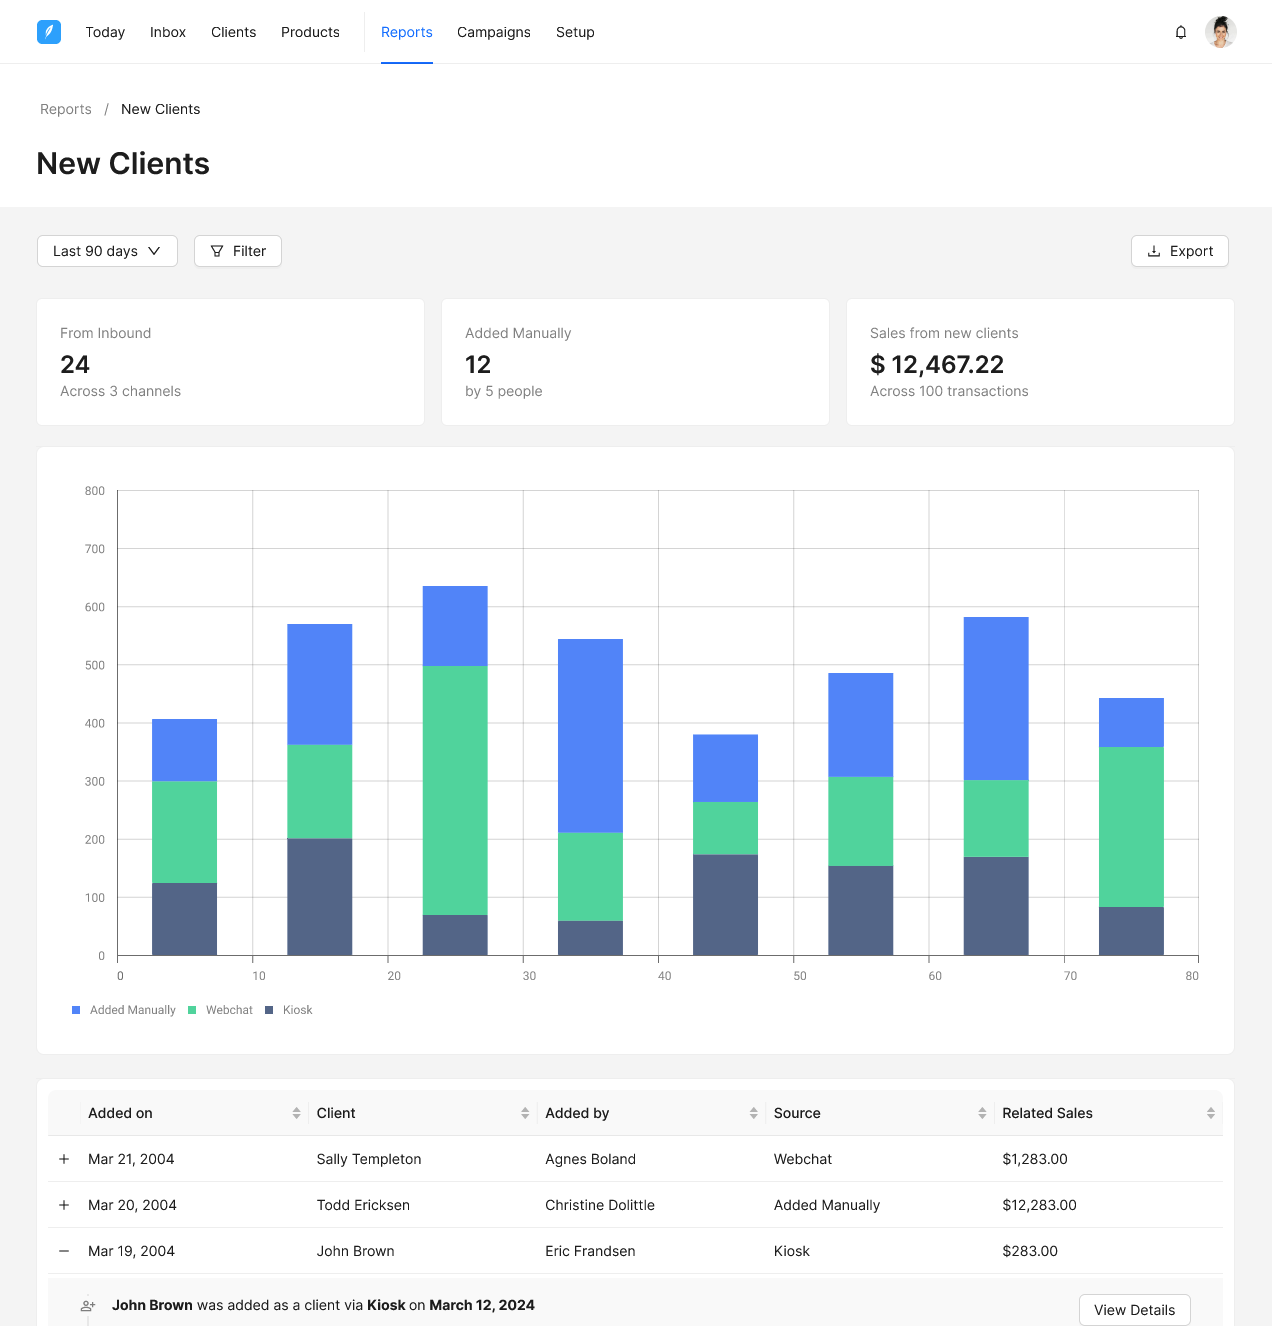
Task: Open the Filter button
Action: [238, 251]
